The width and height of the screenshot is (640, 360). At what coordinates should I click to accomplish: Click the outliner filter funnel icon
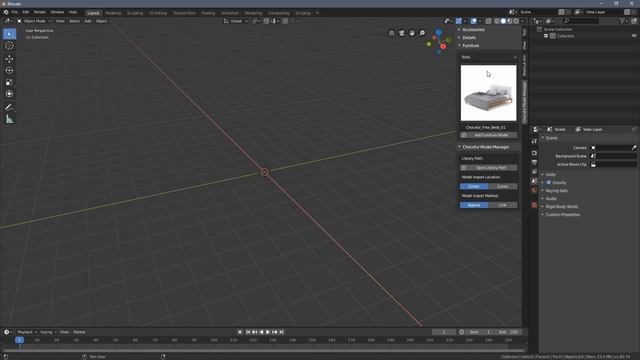pyautogui.click(x=622, y=21)
